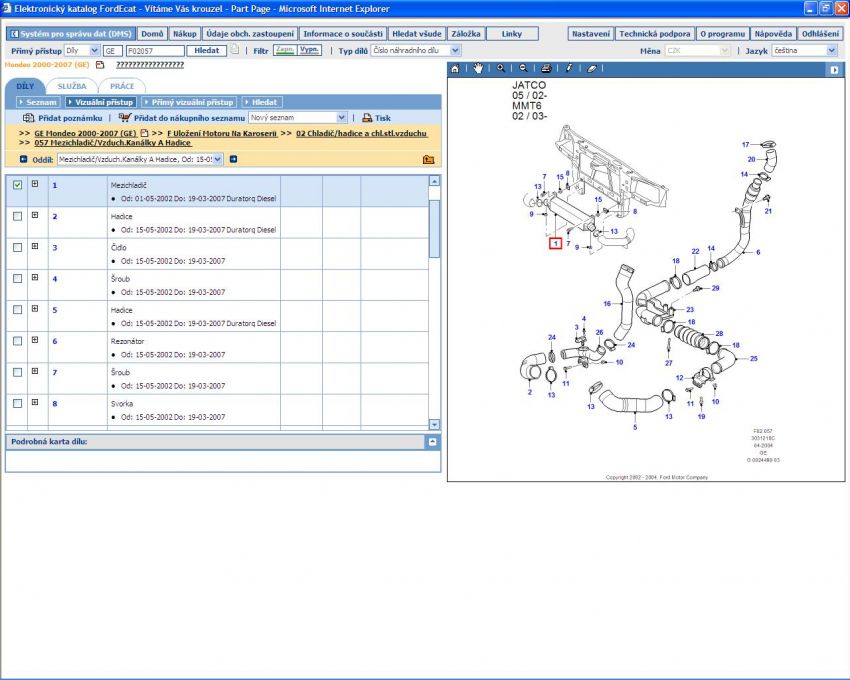The height and width of the screenshot is (680, 850).
Task: Click the shopping cart icon
Action: click(125, 118)
